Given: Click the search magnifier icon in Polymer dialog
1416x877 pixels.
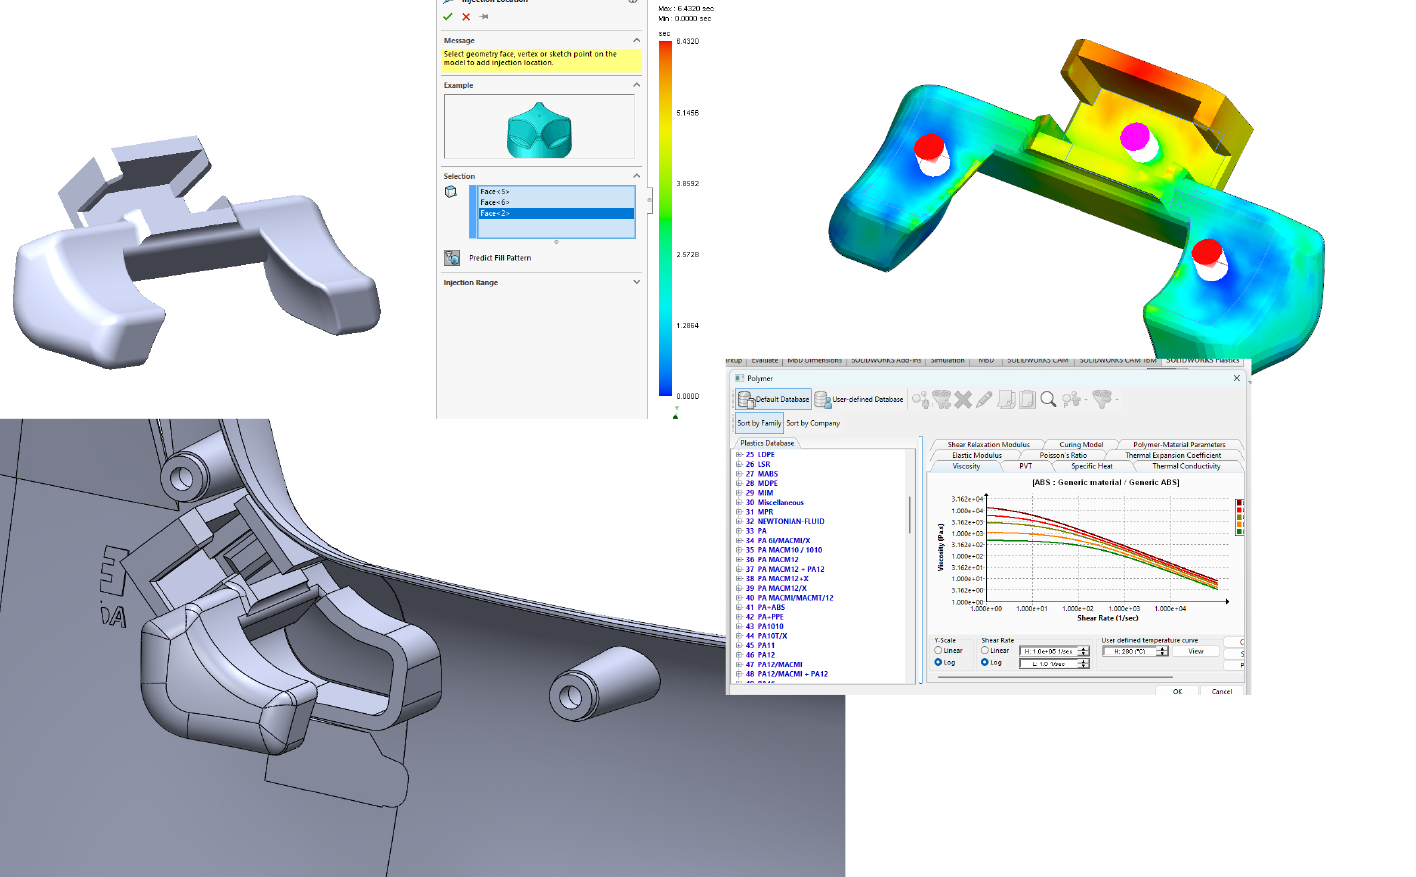Looking at the screenshot, I should point(1048,400).
